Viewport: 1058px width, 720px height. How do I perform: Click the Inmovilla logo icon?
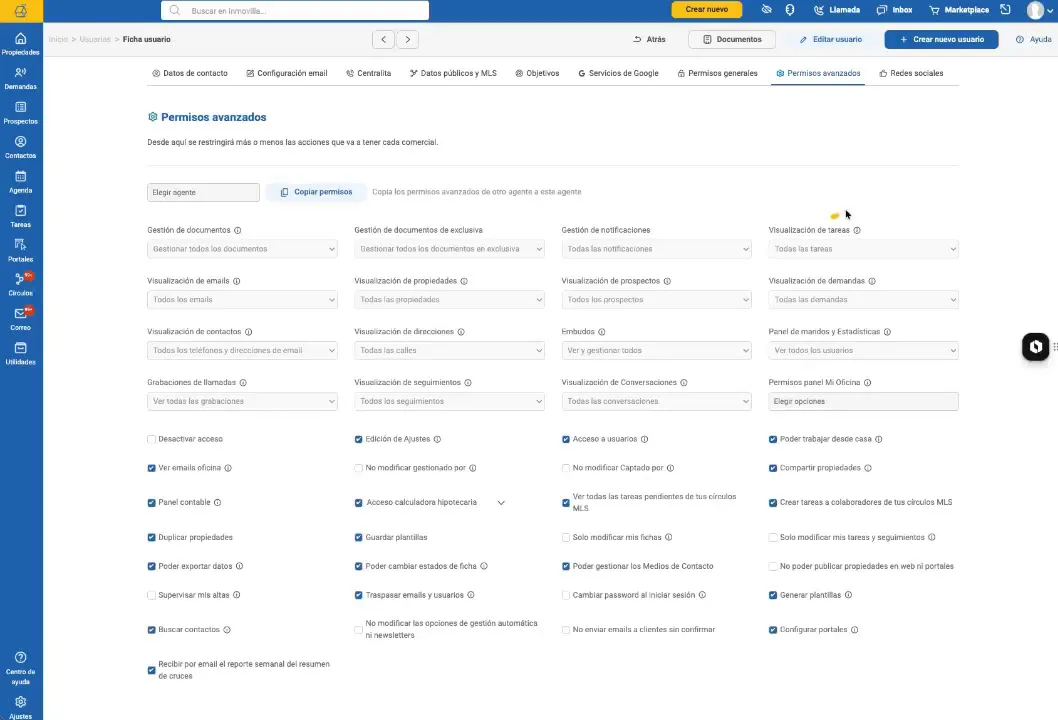(21, 10)
